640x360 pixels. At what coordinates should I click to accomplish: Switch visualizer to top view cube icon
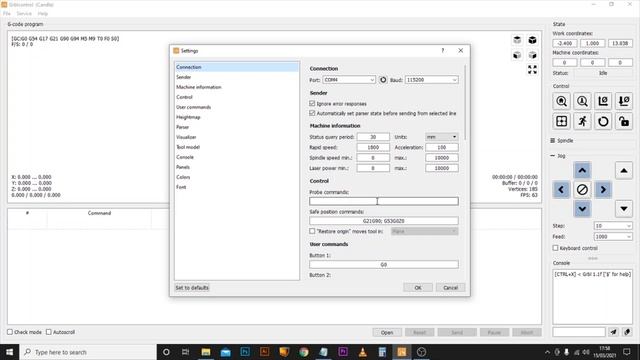click(x=517, y=40)
